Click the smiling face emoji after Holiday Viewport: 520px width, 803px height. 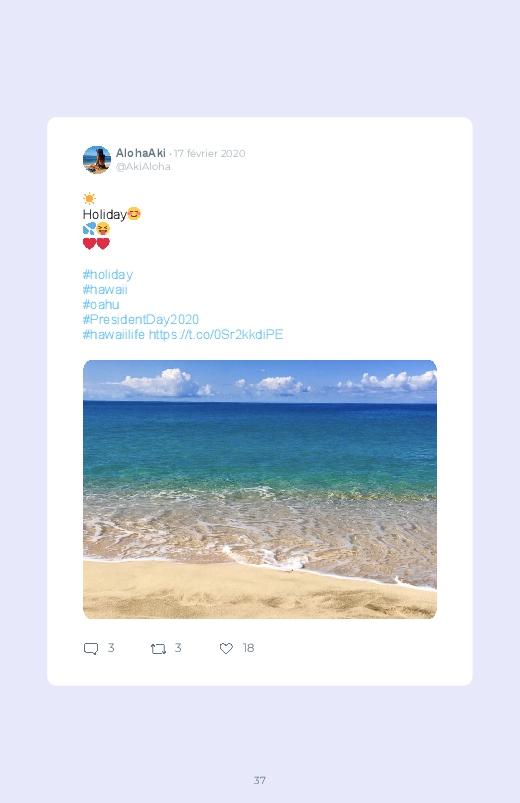coord(134,214)
